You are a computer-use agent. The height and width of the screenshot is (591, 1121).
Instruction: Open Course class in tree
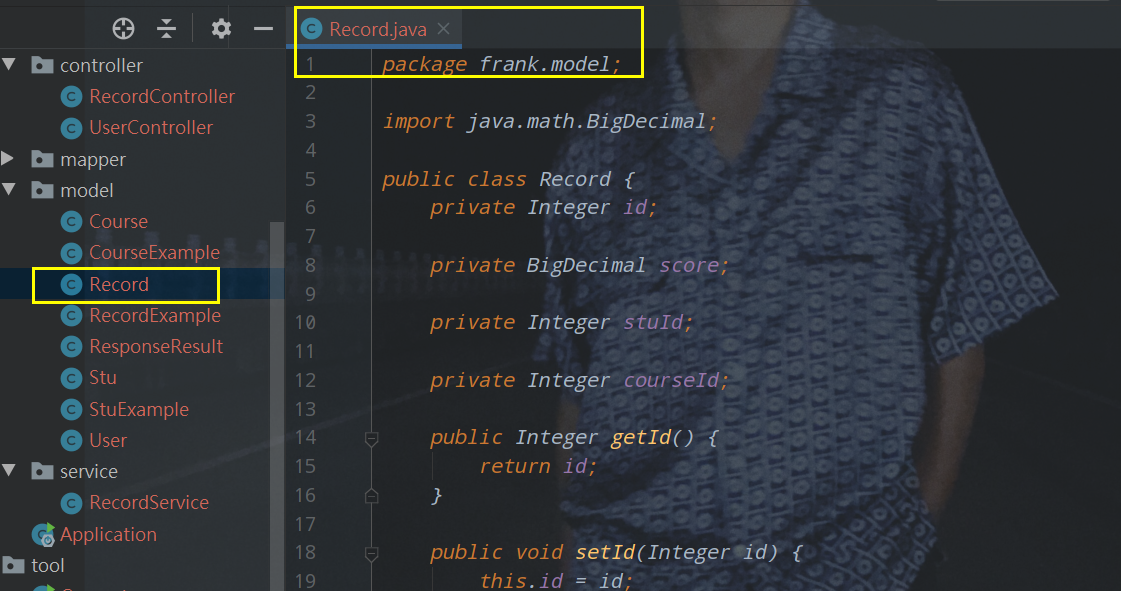119,222
